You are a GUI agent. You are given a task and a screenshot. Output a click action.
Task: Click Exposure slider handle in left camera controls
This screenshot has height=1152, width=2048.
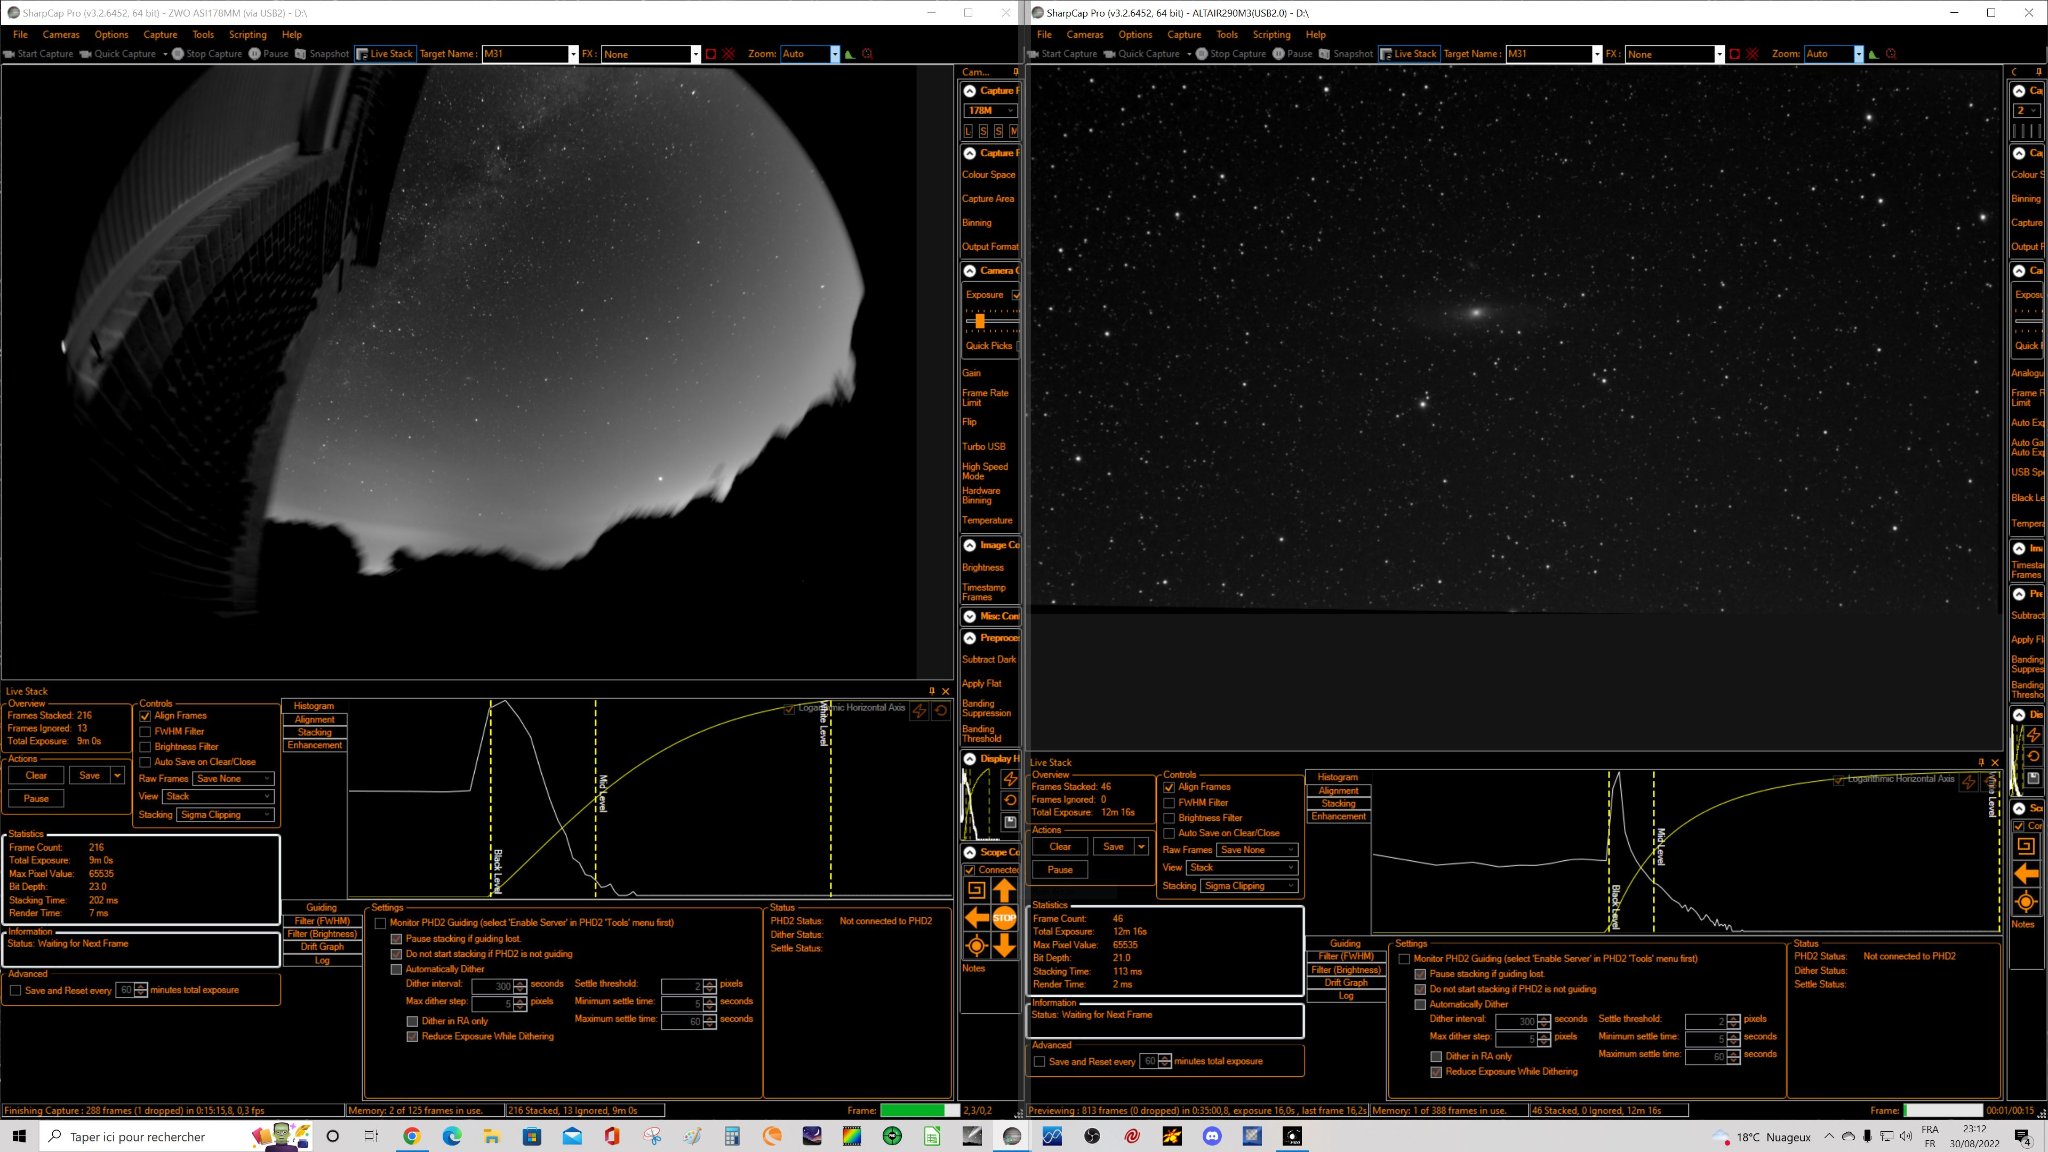point(980,321)
